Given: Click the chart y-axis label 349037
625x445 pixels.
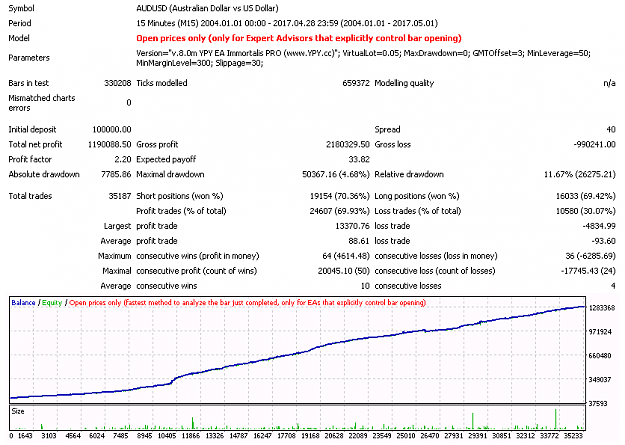Looking at the screenshot, I should [x=600, y=380].
